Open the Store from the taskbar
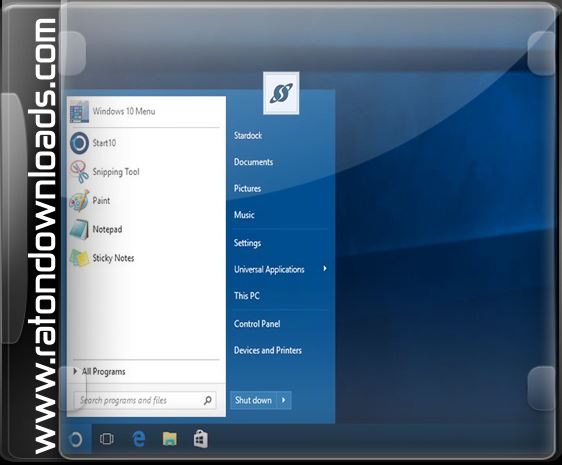Viewport: 562px width, 465px height. pyautogui.click(x=201, y=439)
